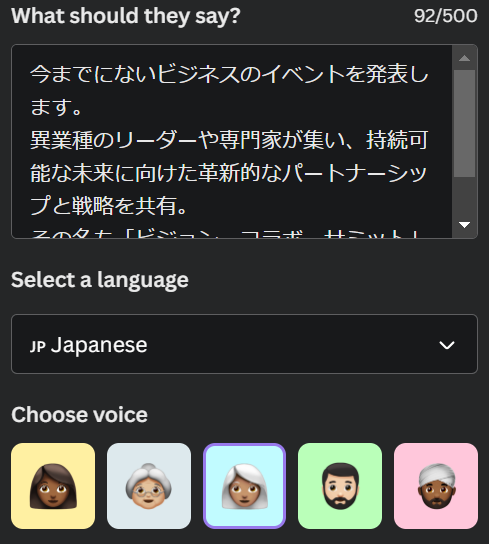This screenshot has width=489, height=544.
Task: Click the script line containing ます。
Action: 56,107
